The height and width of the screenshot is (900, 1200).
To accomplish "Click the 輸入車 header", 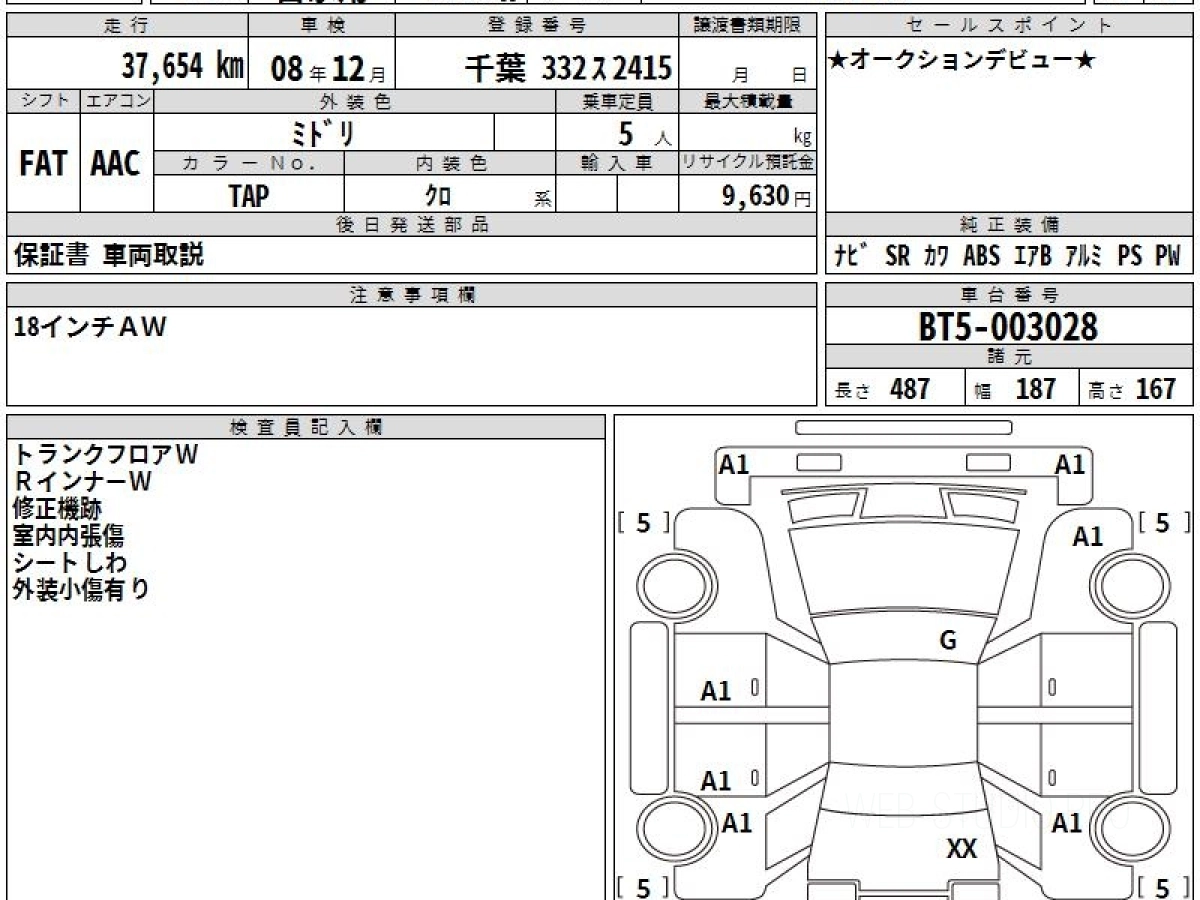I will [x=617, y=163].
